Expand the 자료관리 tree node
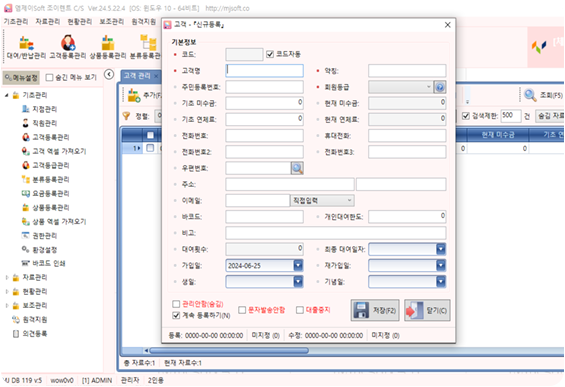The height and width of the screenshot is (387, 565). tap(6, 277)
